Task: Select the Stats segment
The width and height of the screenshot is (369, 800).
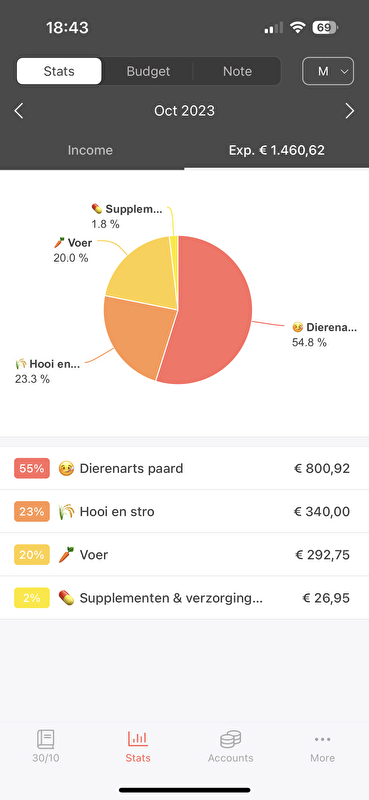Action: coord(59,71)
